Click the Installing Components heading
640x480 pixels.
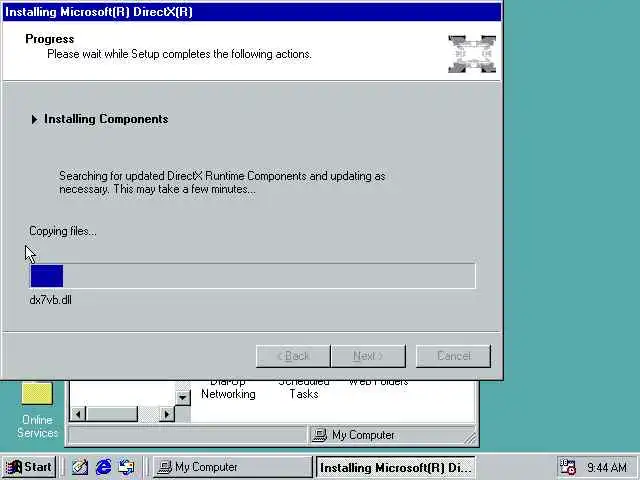[106, 119]
